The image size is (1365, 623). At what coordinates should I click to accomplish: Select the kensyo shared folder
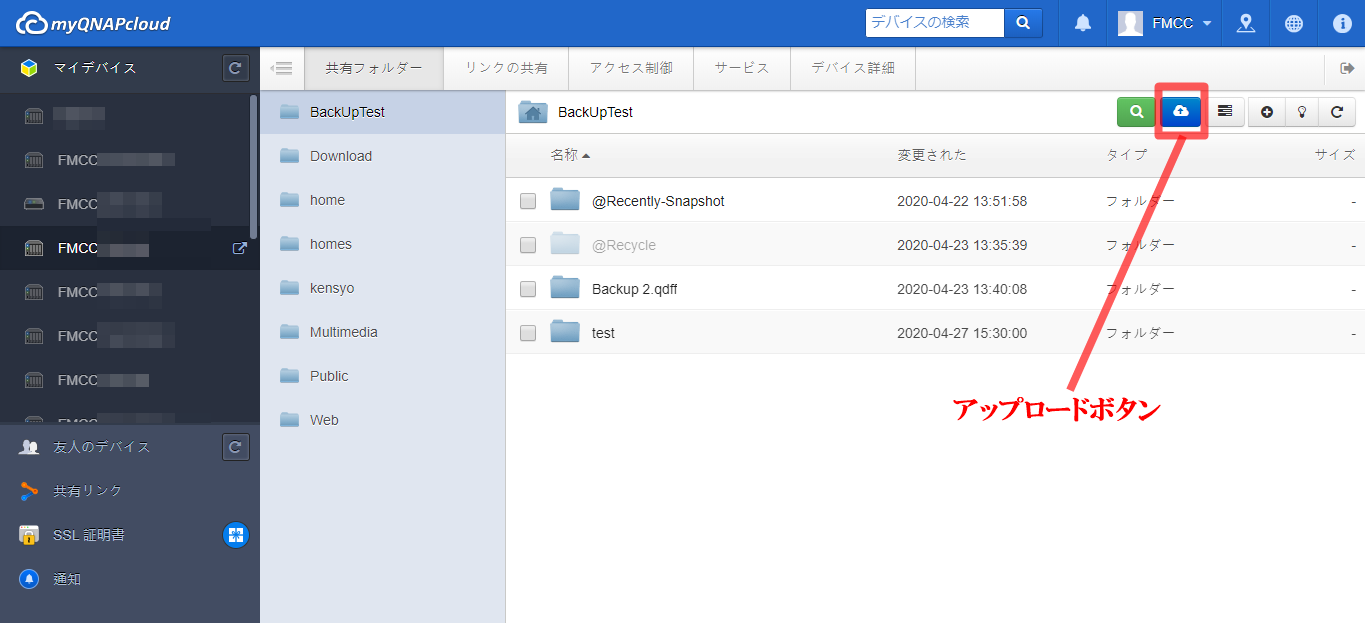(x=383, y=288)
